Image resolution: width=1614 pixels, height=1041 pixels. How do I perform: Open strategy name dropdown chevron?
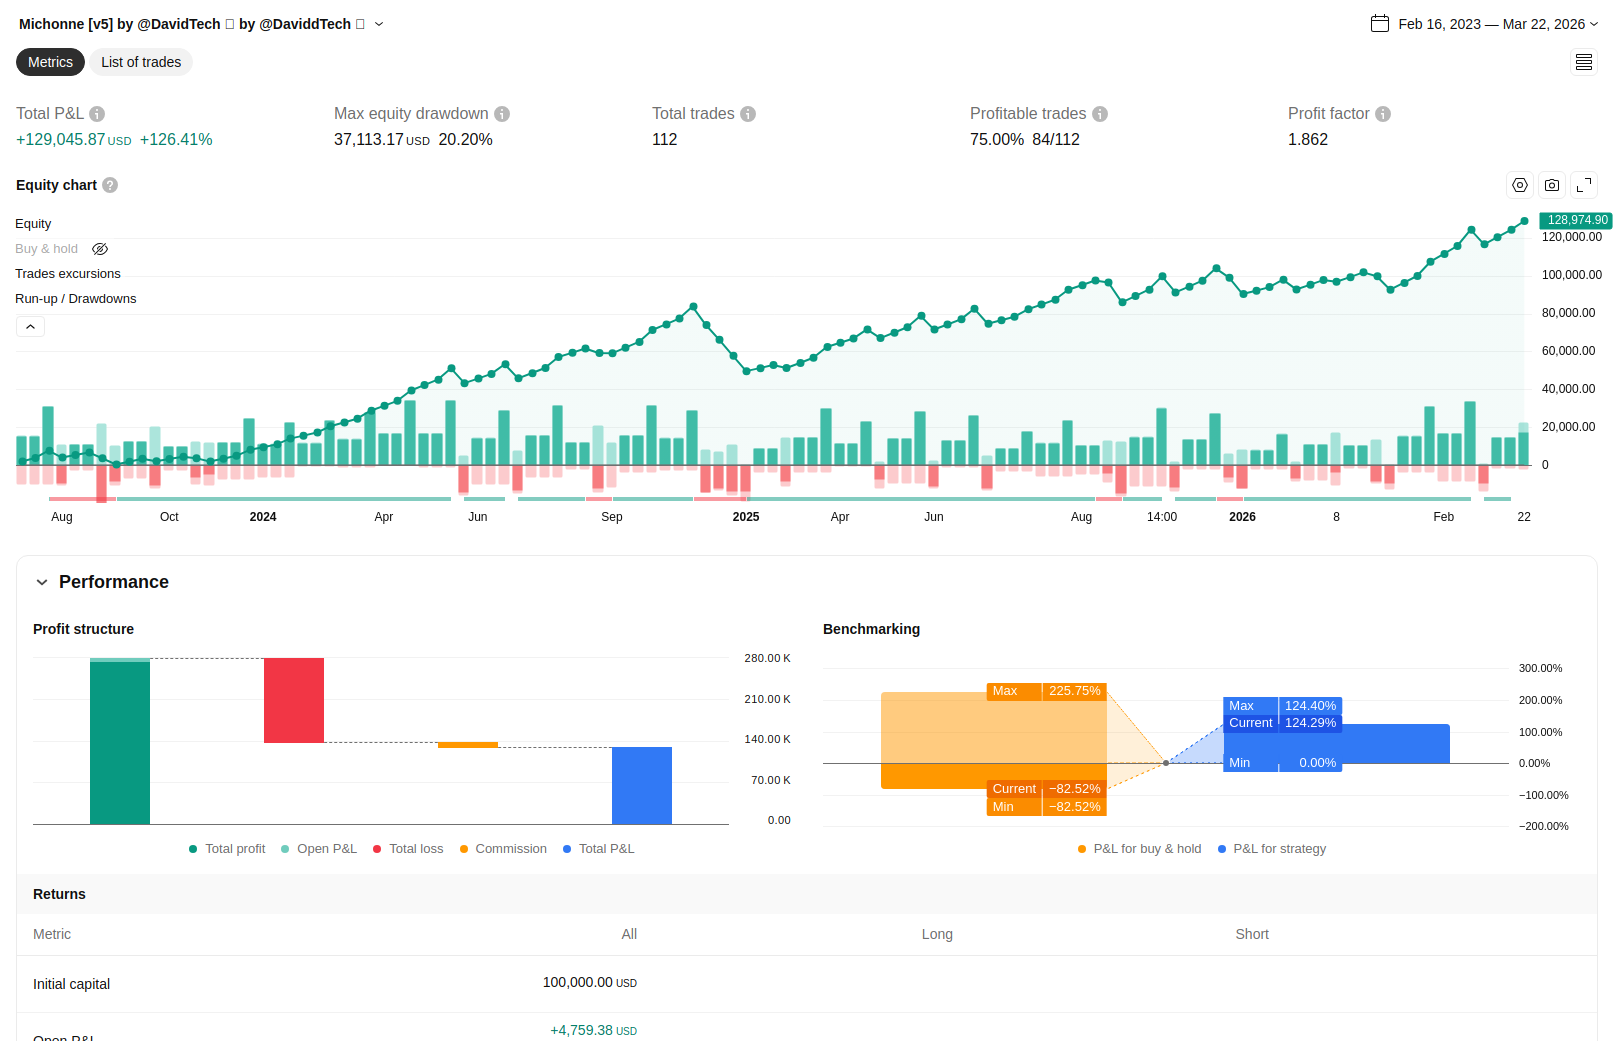pos(379,24)
